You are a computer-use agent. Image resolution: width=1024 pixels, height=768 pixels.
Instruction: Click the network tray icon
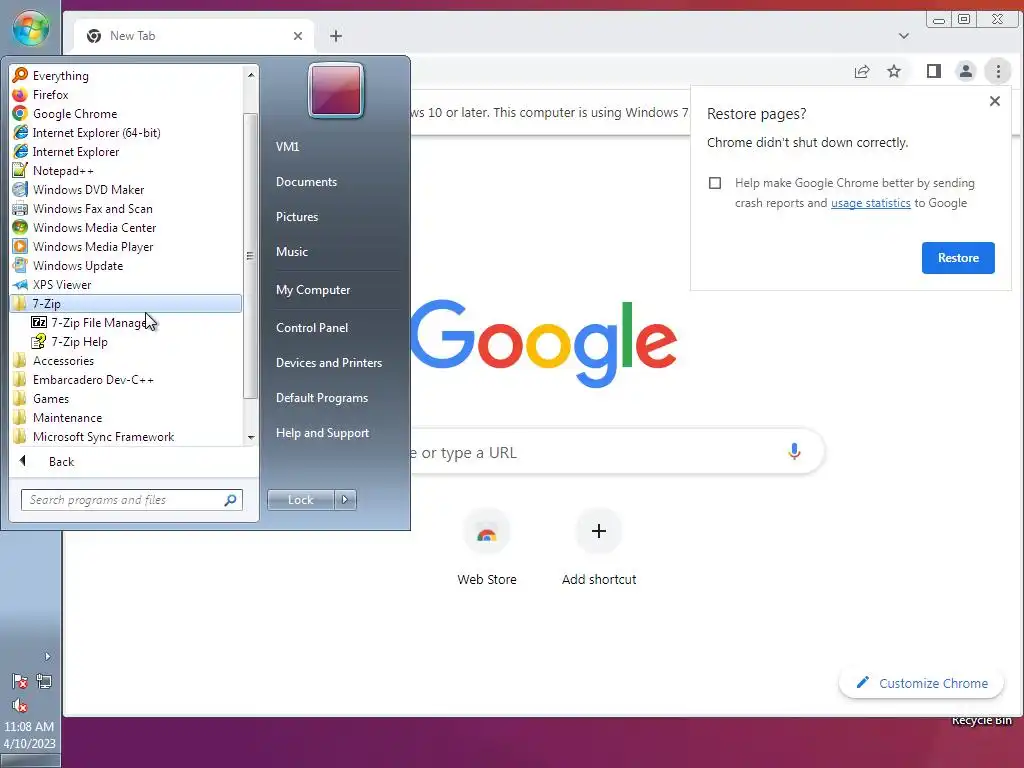click(44, 682)
